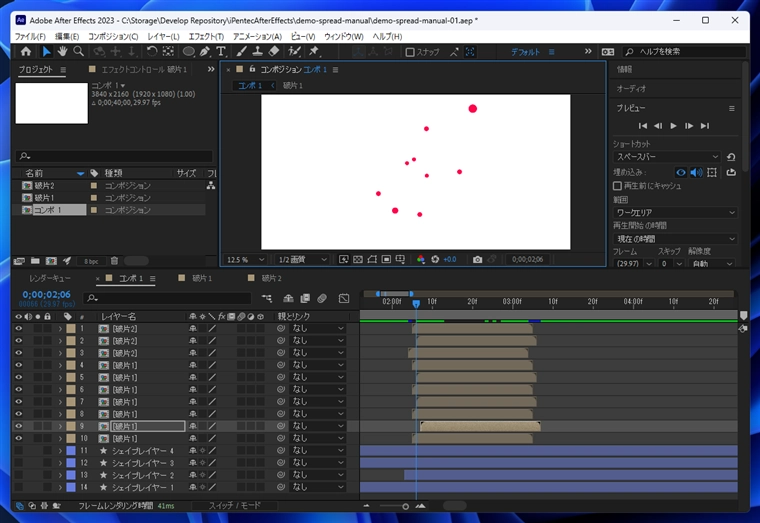
Task: Toggle the Snap checkbox in toolbar
Action: (410, 52)
